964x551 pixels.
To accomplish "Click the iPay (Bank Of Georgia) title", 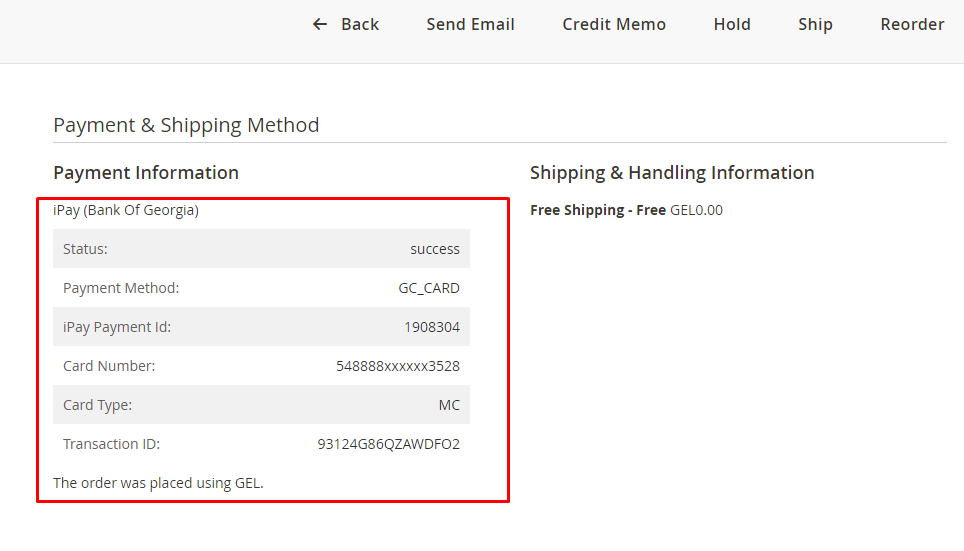I will pyautogui.click(x=126, y=210).
